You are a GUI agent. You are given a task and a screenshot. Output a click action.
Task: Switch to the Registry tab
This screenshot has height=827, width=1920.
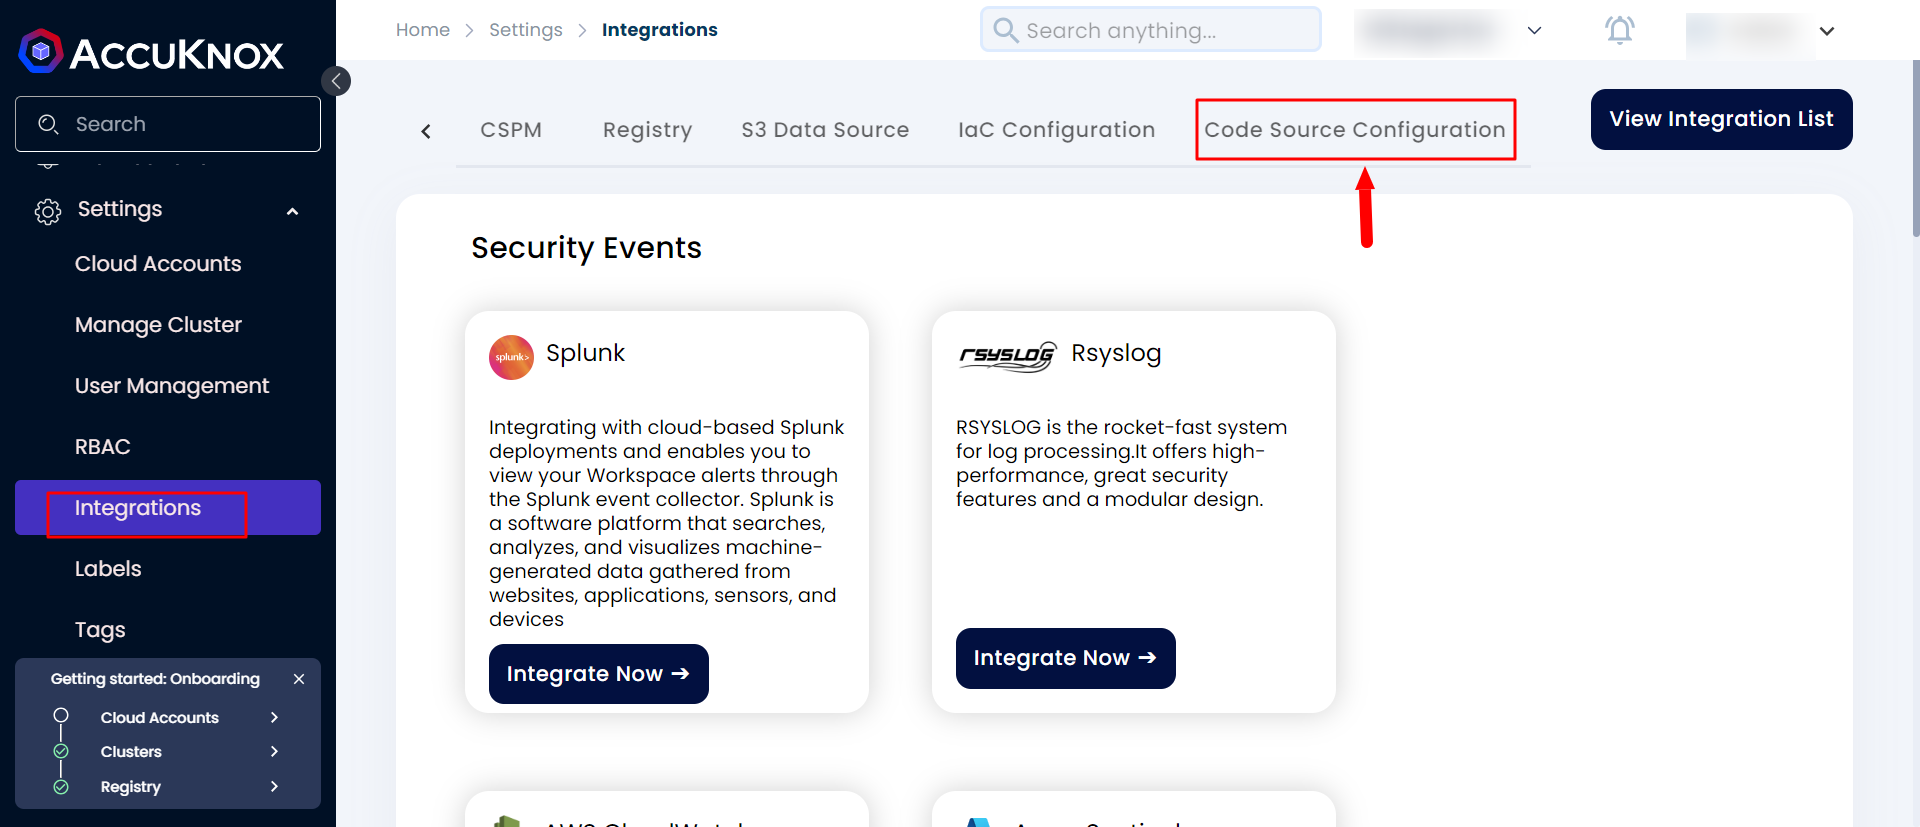pos(647,130)
